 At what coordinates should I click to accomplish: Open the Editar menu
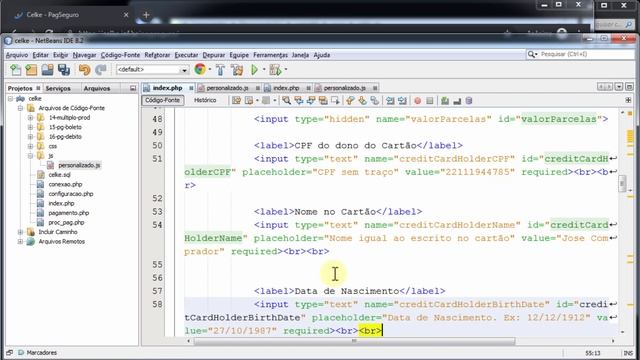pyautogui.click(x=40, y=55)
